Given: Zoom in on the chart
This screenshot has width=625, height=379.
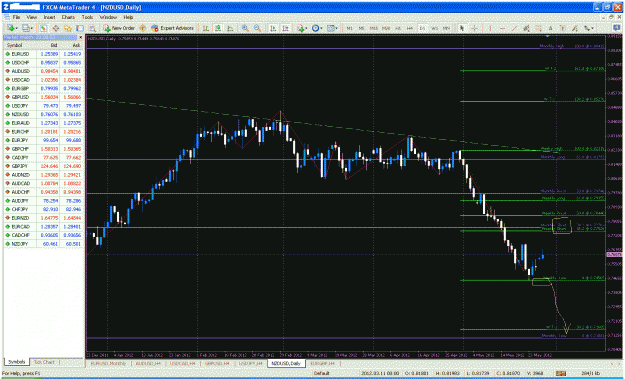Looking at the screenshot, I should pos(245,28).
